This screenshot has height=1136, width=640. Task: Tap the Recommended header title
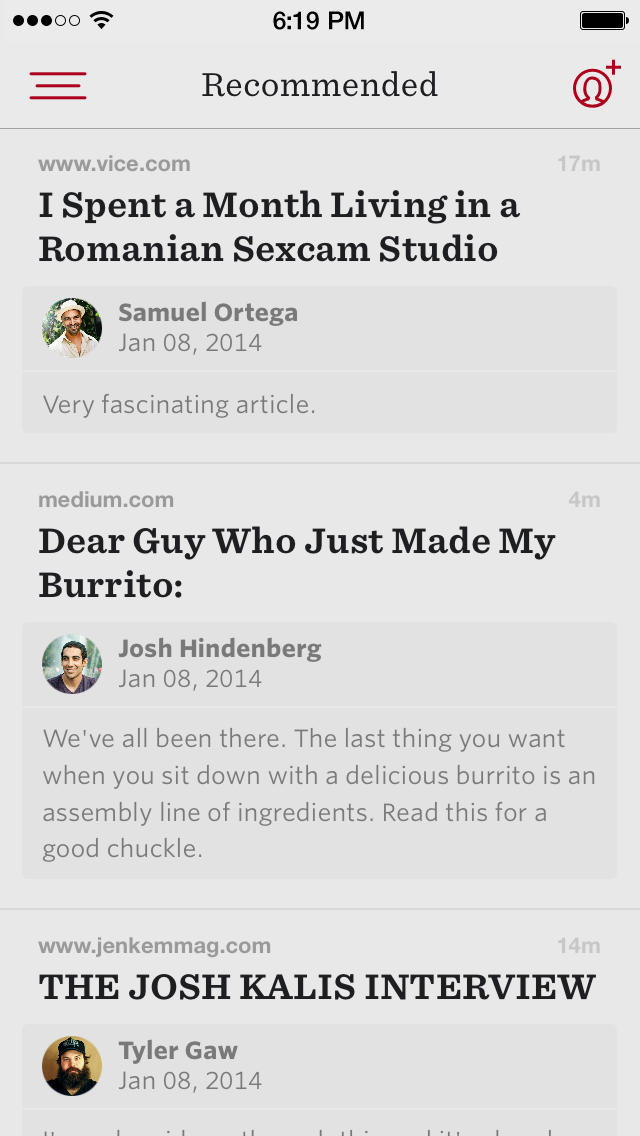coord(320,85)
